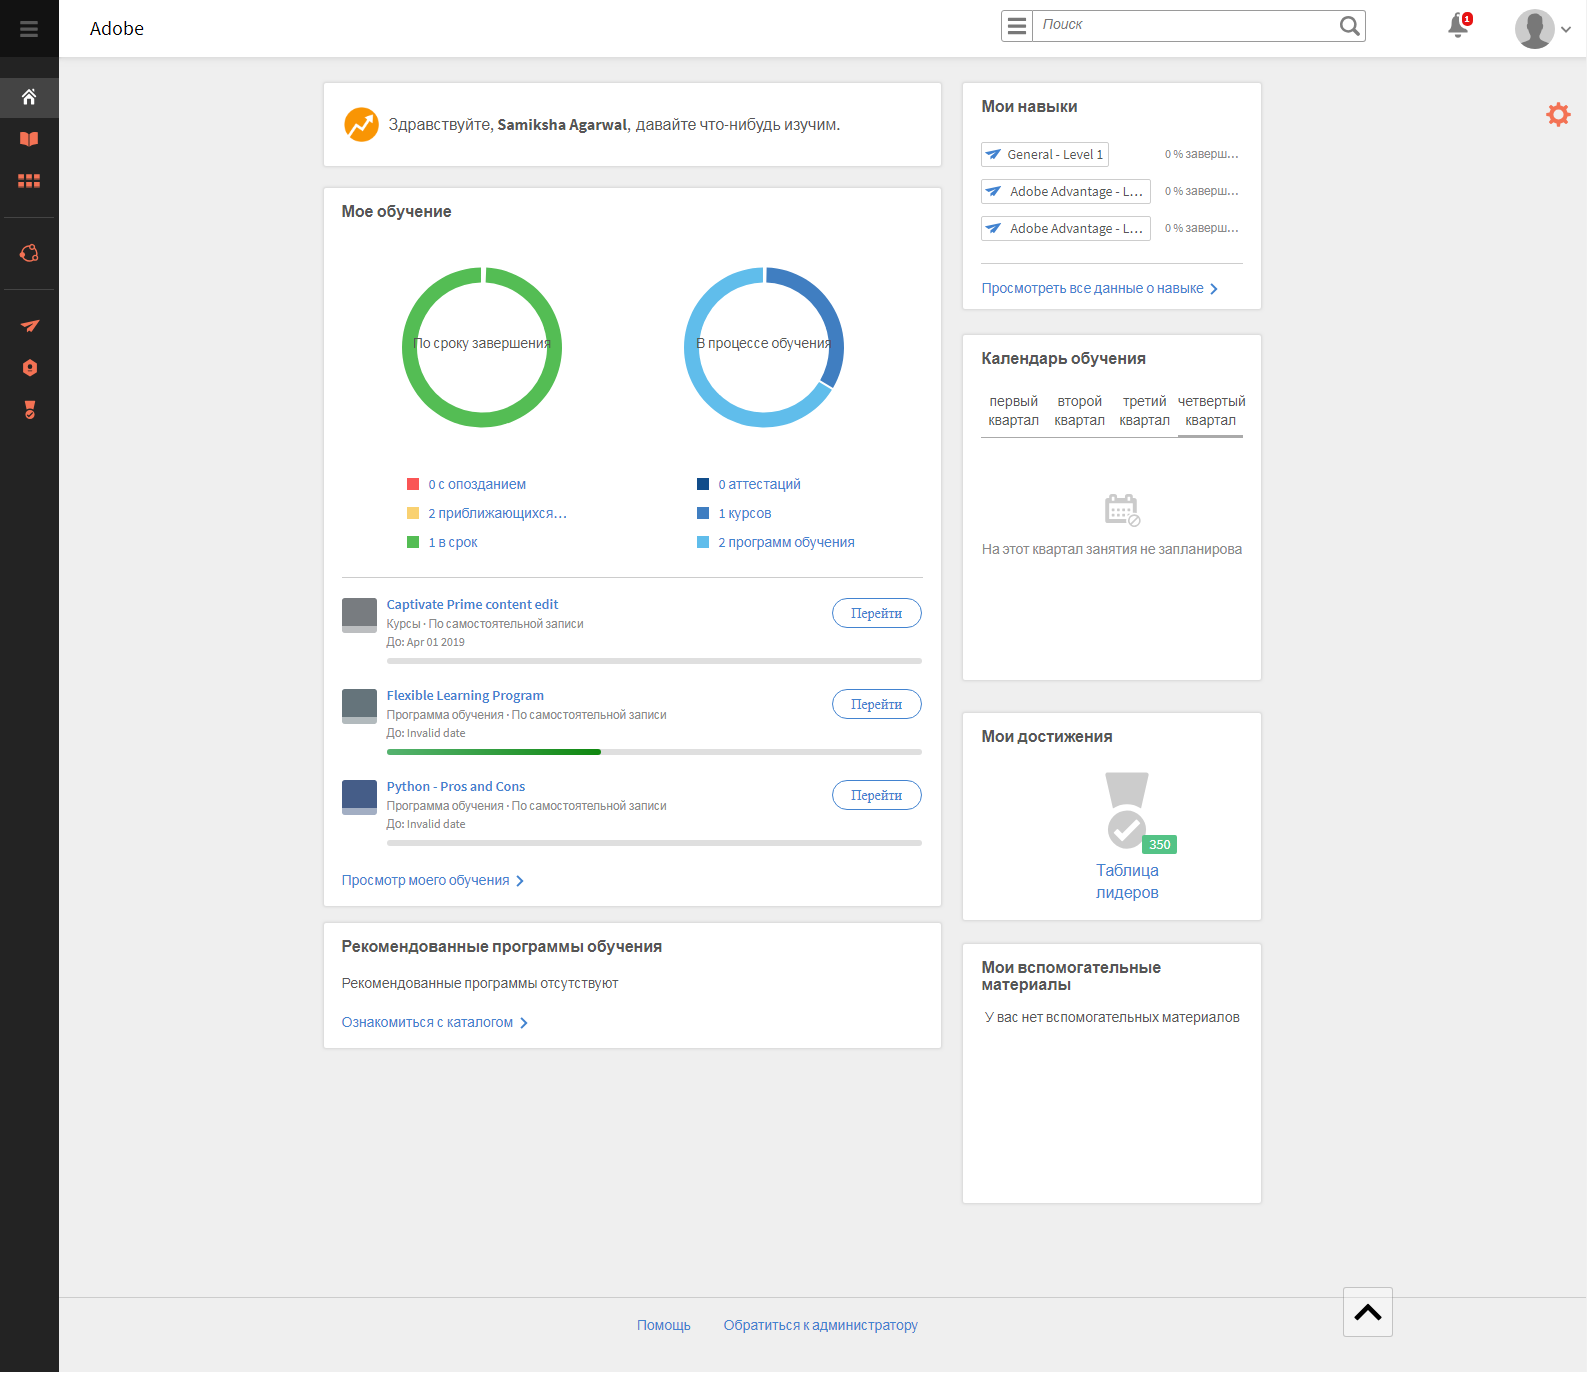The height and width of the screenshot is (1373, 1587).
Task: Click the text До: Apr 01 2019
Action: pyautogui.click(x=426, y=642)
